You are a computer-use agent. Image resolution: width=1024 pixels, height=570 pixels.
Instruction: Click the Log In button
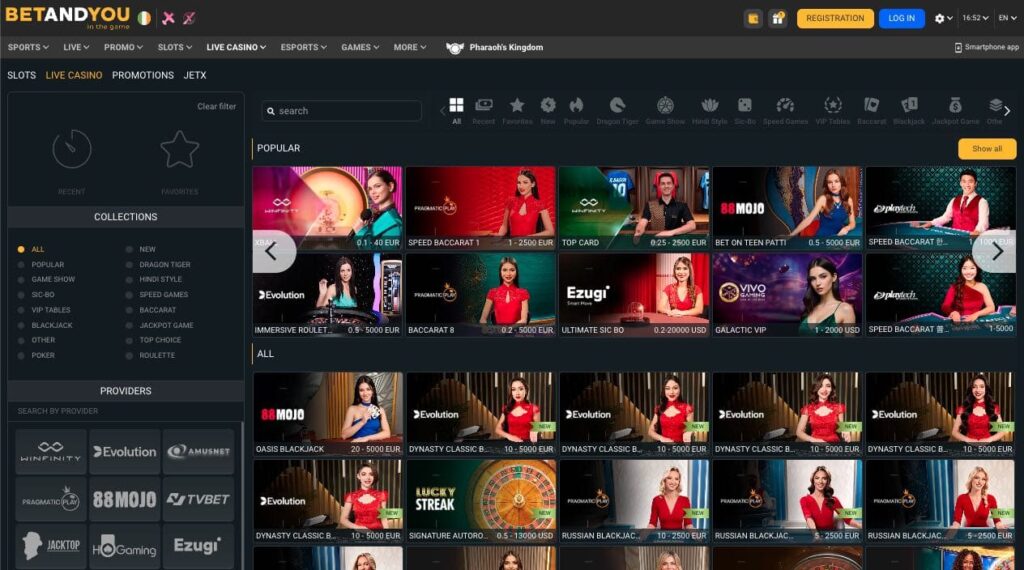tap(901, 18)
